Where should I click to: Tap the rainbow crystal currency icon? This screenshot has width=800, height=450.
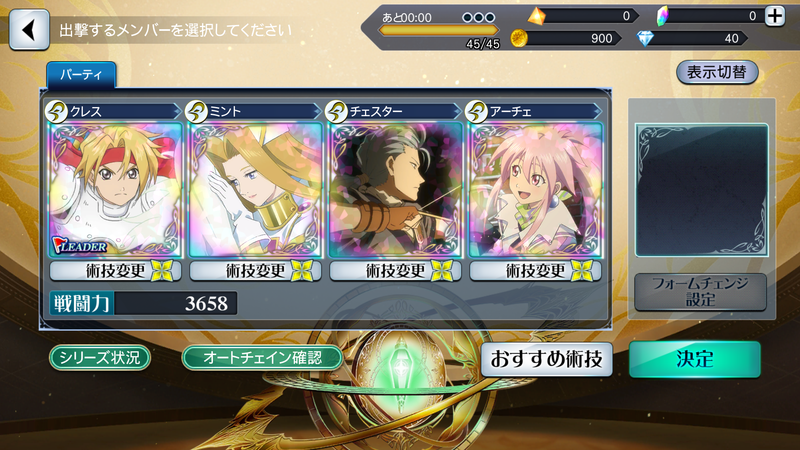(662, 16)
